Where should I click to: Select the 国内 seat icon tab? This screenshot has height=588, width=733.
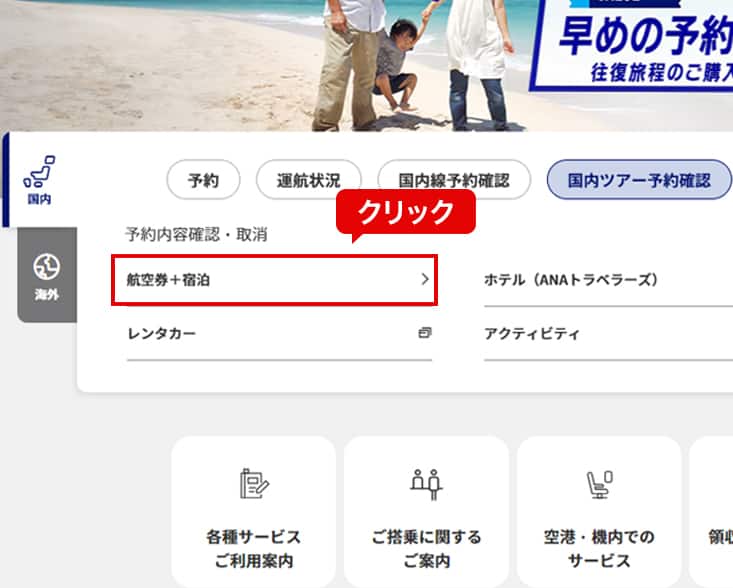pyautogui.click(x=39, y=180)
